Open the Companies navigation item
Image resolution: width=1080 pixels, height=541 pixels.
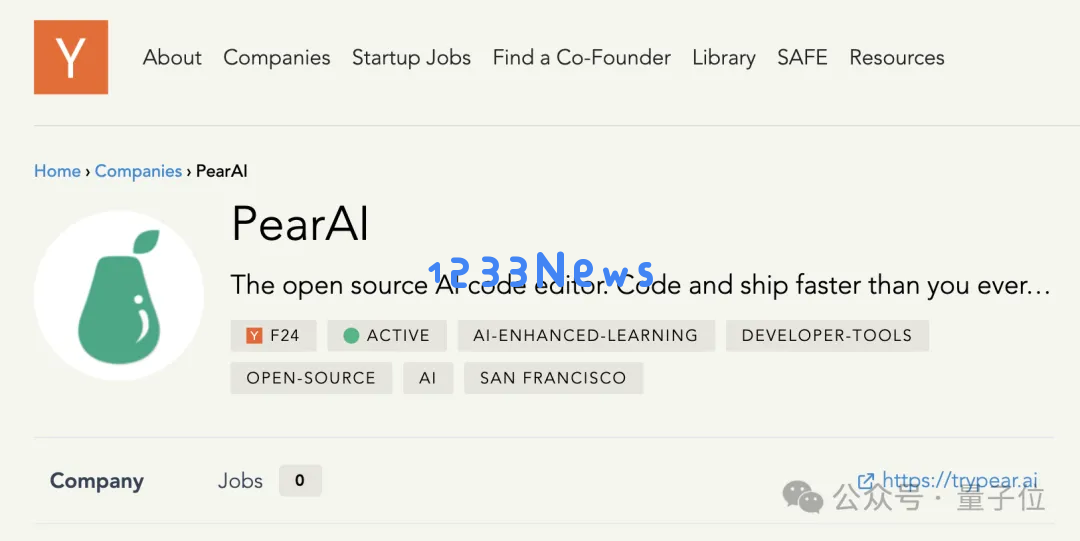tap(277, 57)
